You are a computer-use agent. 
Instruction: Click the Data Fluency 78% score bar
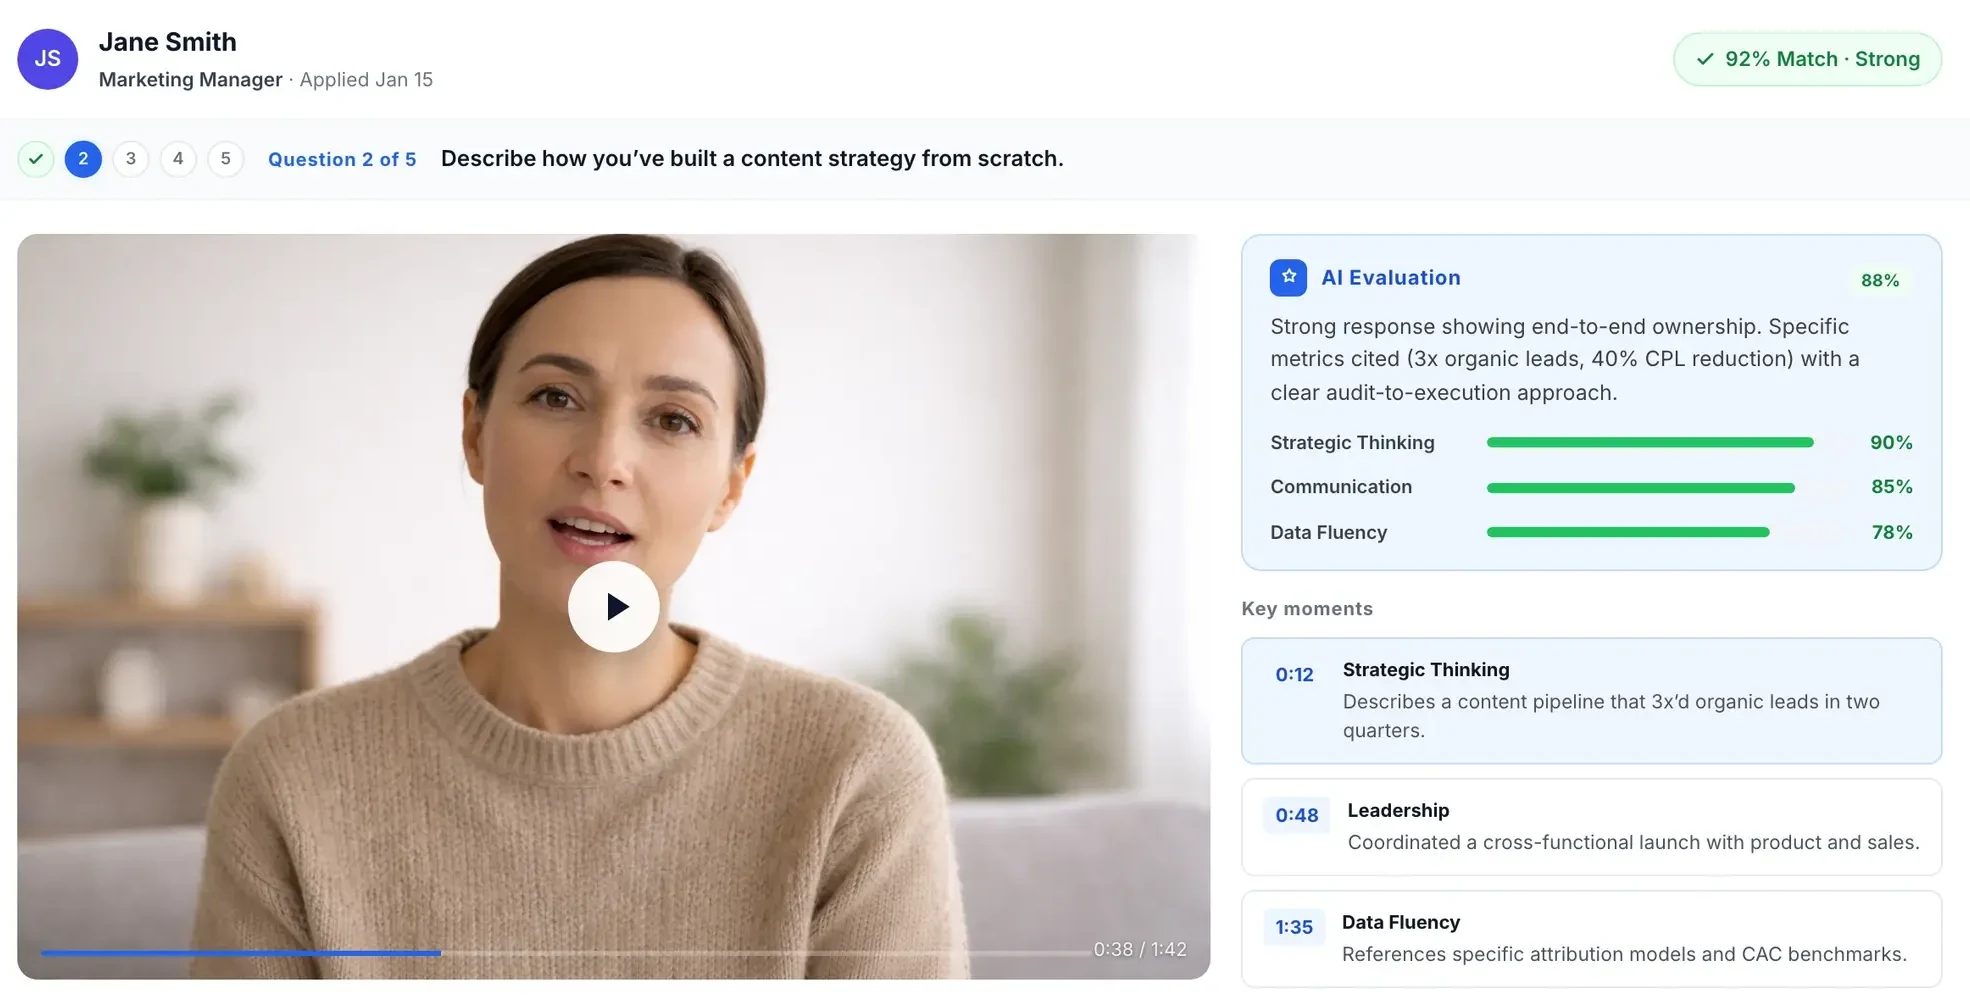point(1628,532)
